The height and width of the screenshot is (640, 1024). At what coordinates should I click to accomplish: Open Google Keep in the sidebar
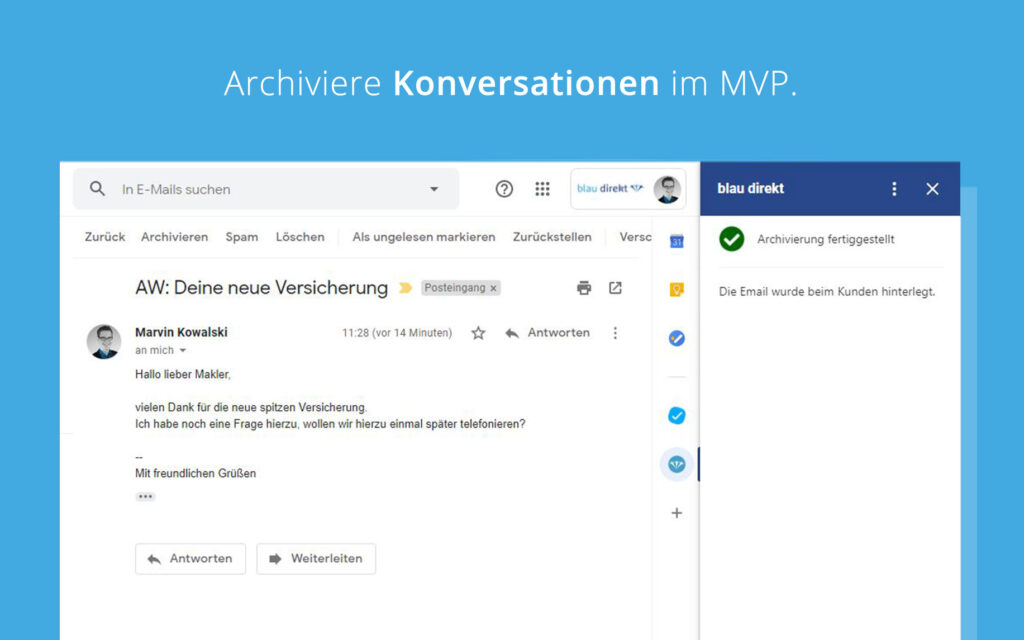pyautogui.click(x=677, y=289)
